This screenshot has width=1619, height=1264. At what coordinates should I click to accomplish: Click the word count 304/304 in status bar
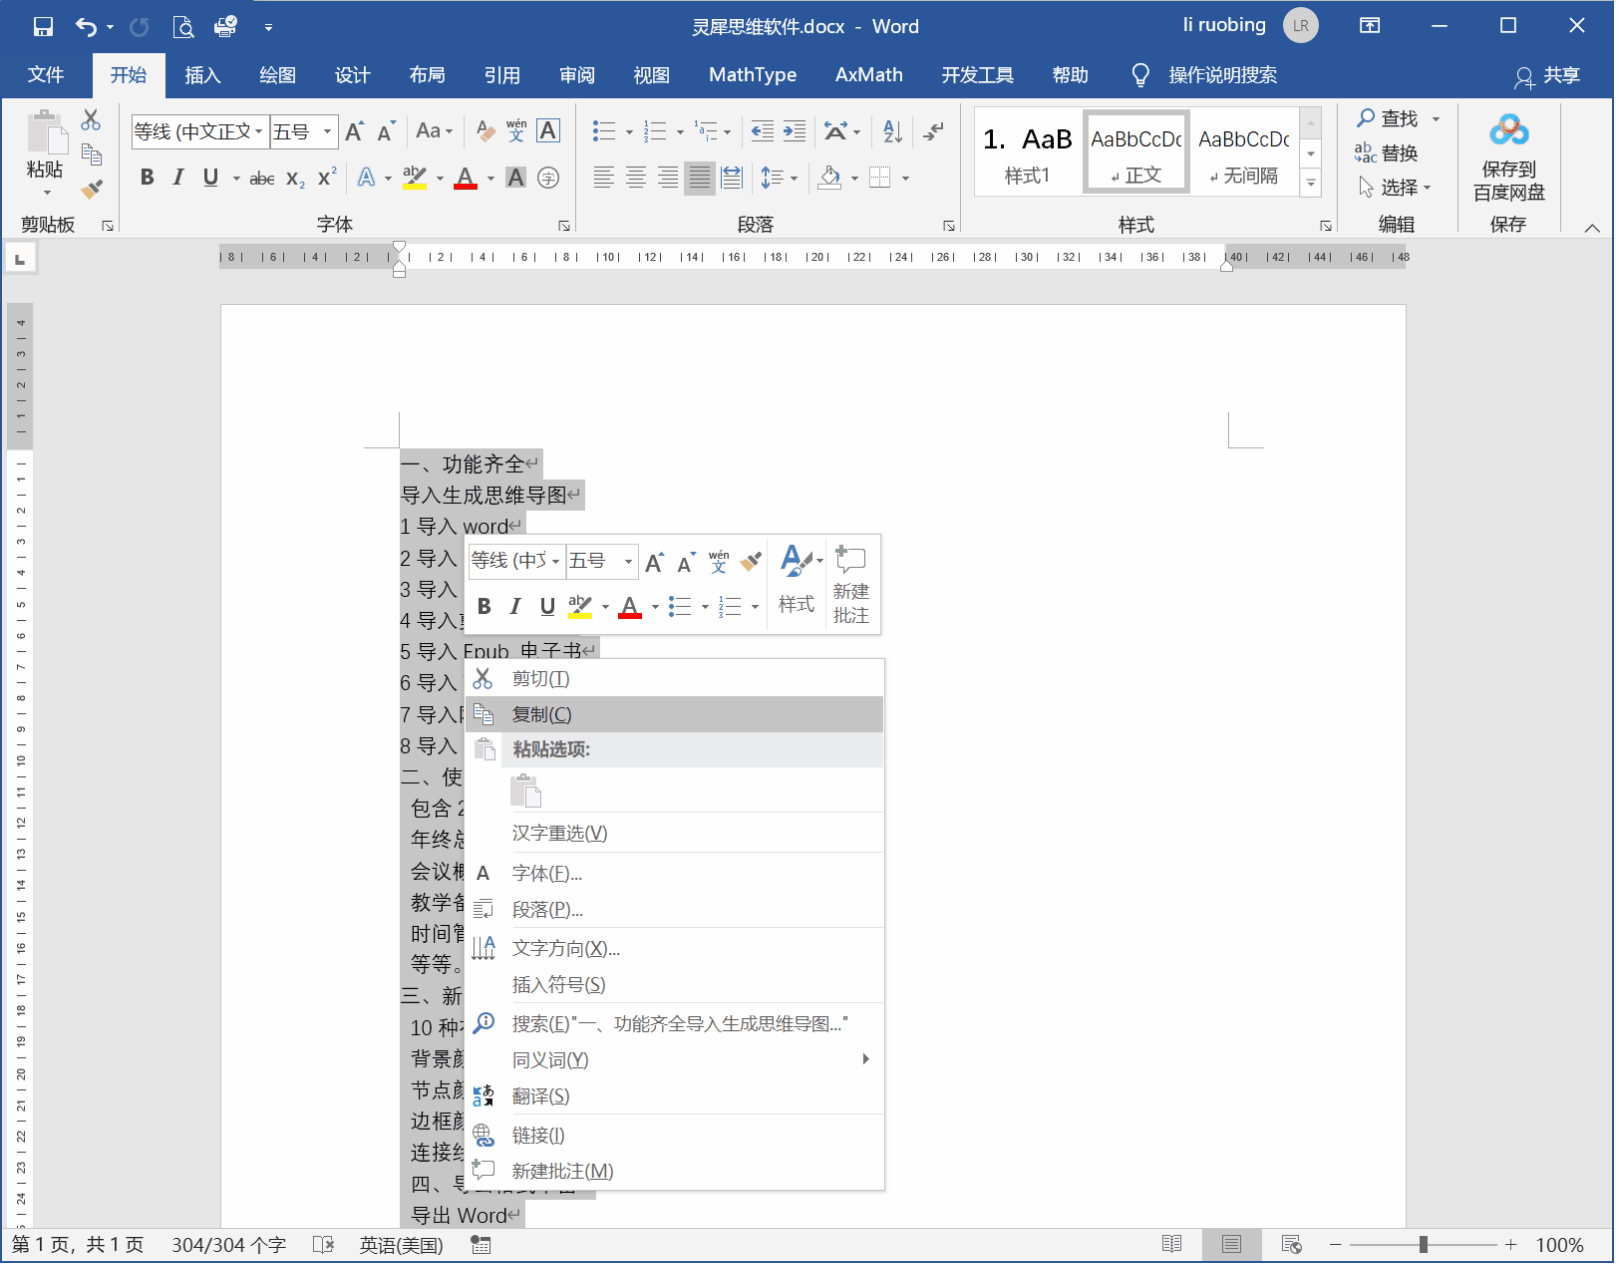[229, 1246]
